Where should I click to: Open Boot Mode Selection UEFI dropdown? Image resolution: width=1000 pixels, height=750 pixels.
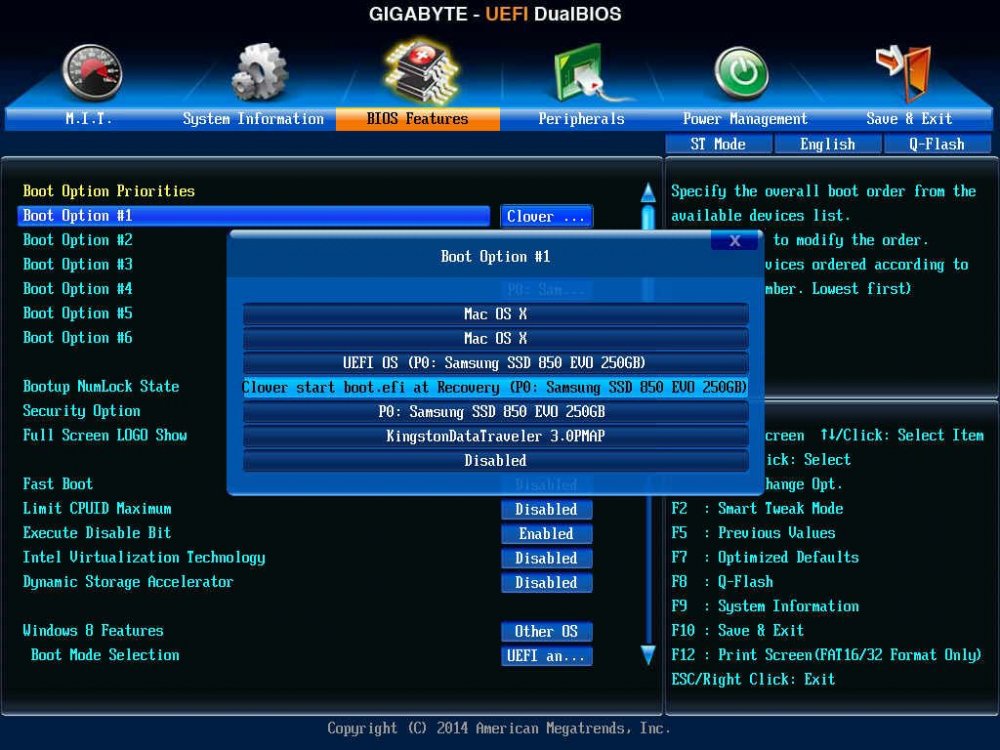(547, 656)
